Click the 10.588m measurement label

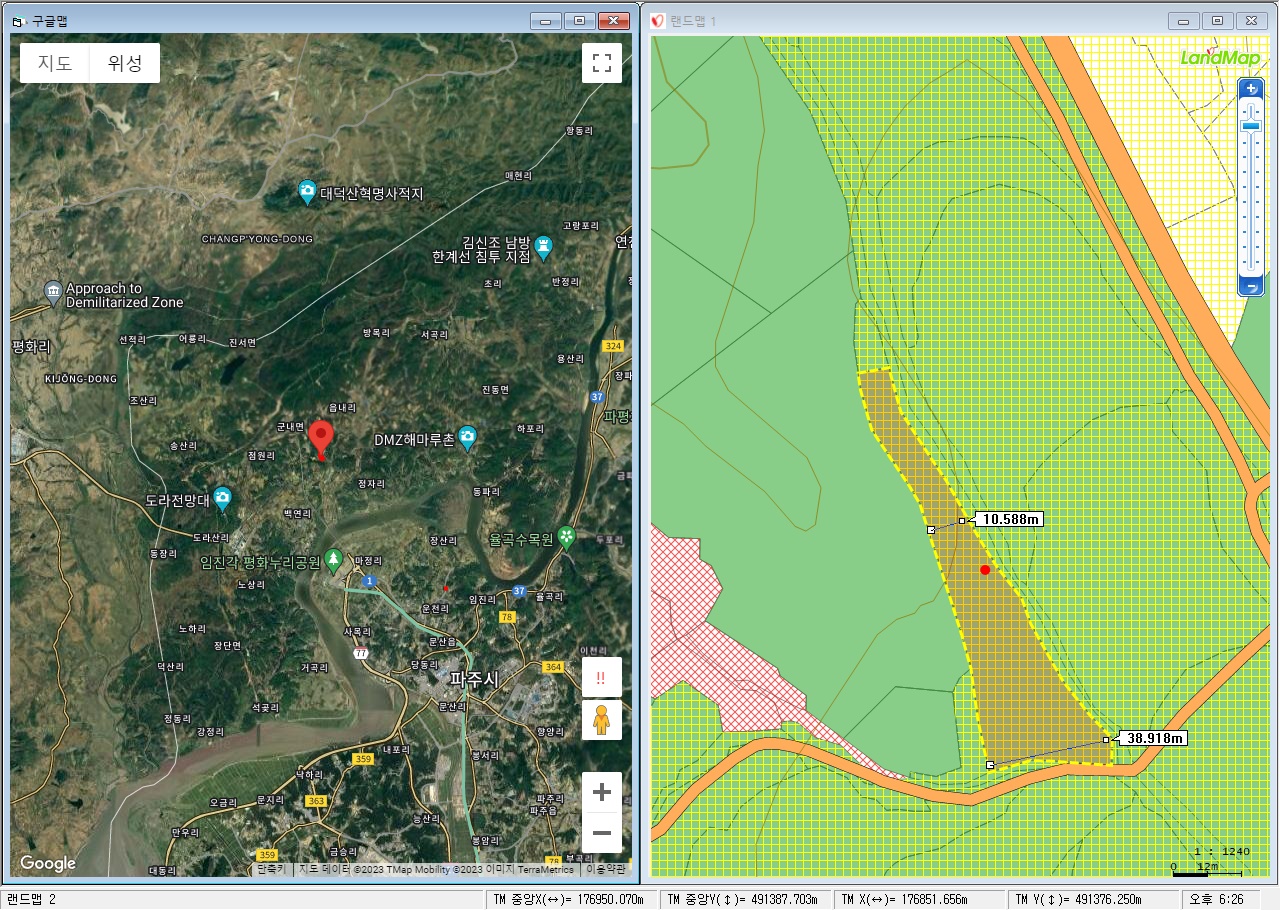1009,519
